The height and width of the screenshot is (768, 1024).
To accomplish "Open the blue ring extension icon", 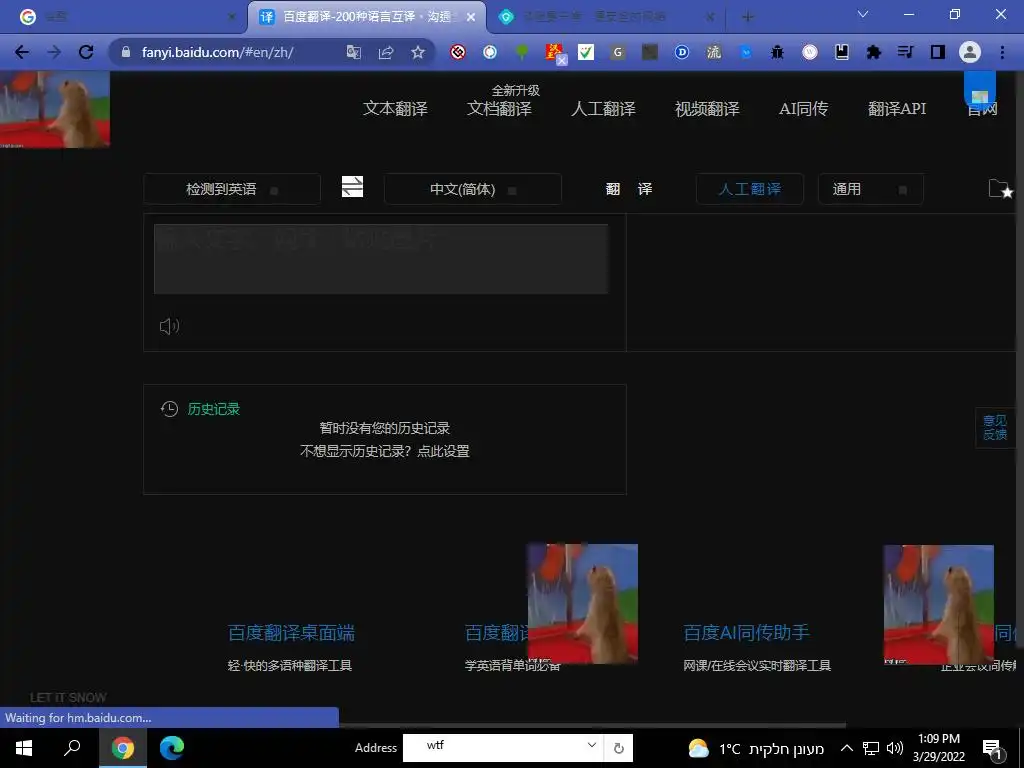I will (490, 52).
